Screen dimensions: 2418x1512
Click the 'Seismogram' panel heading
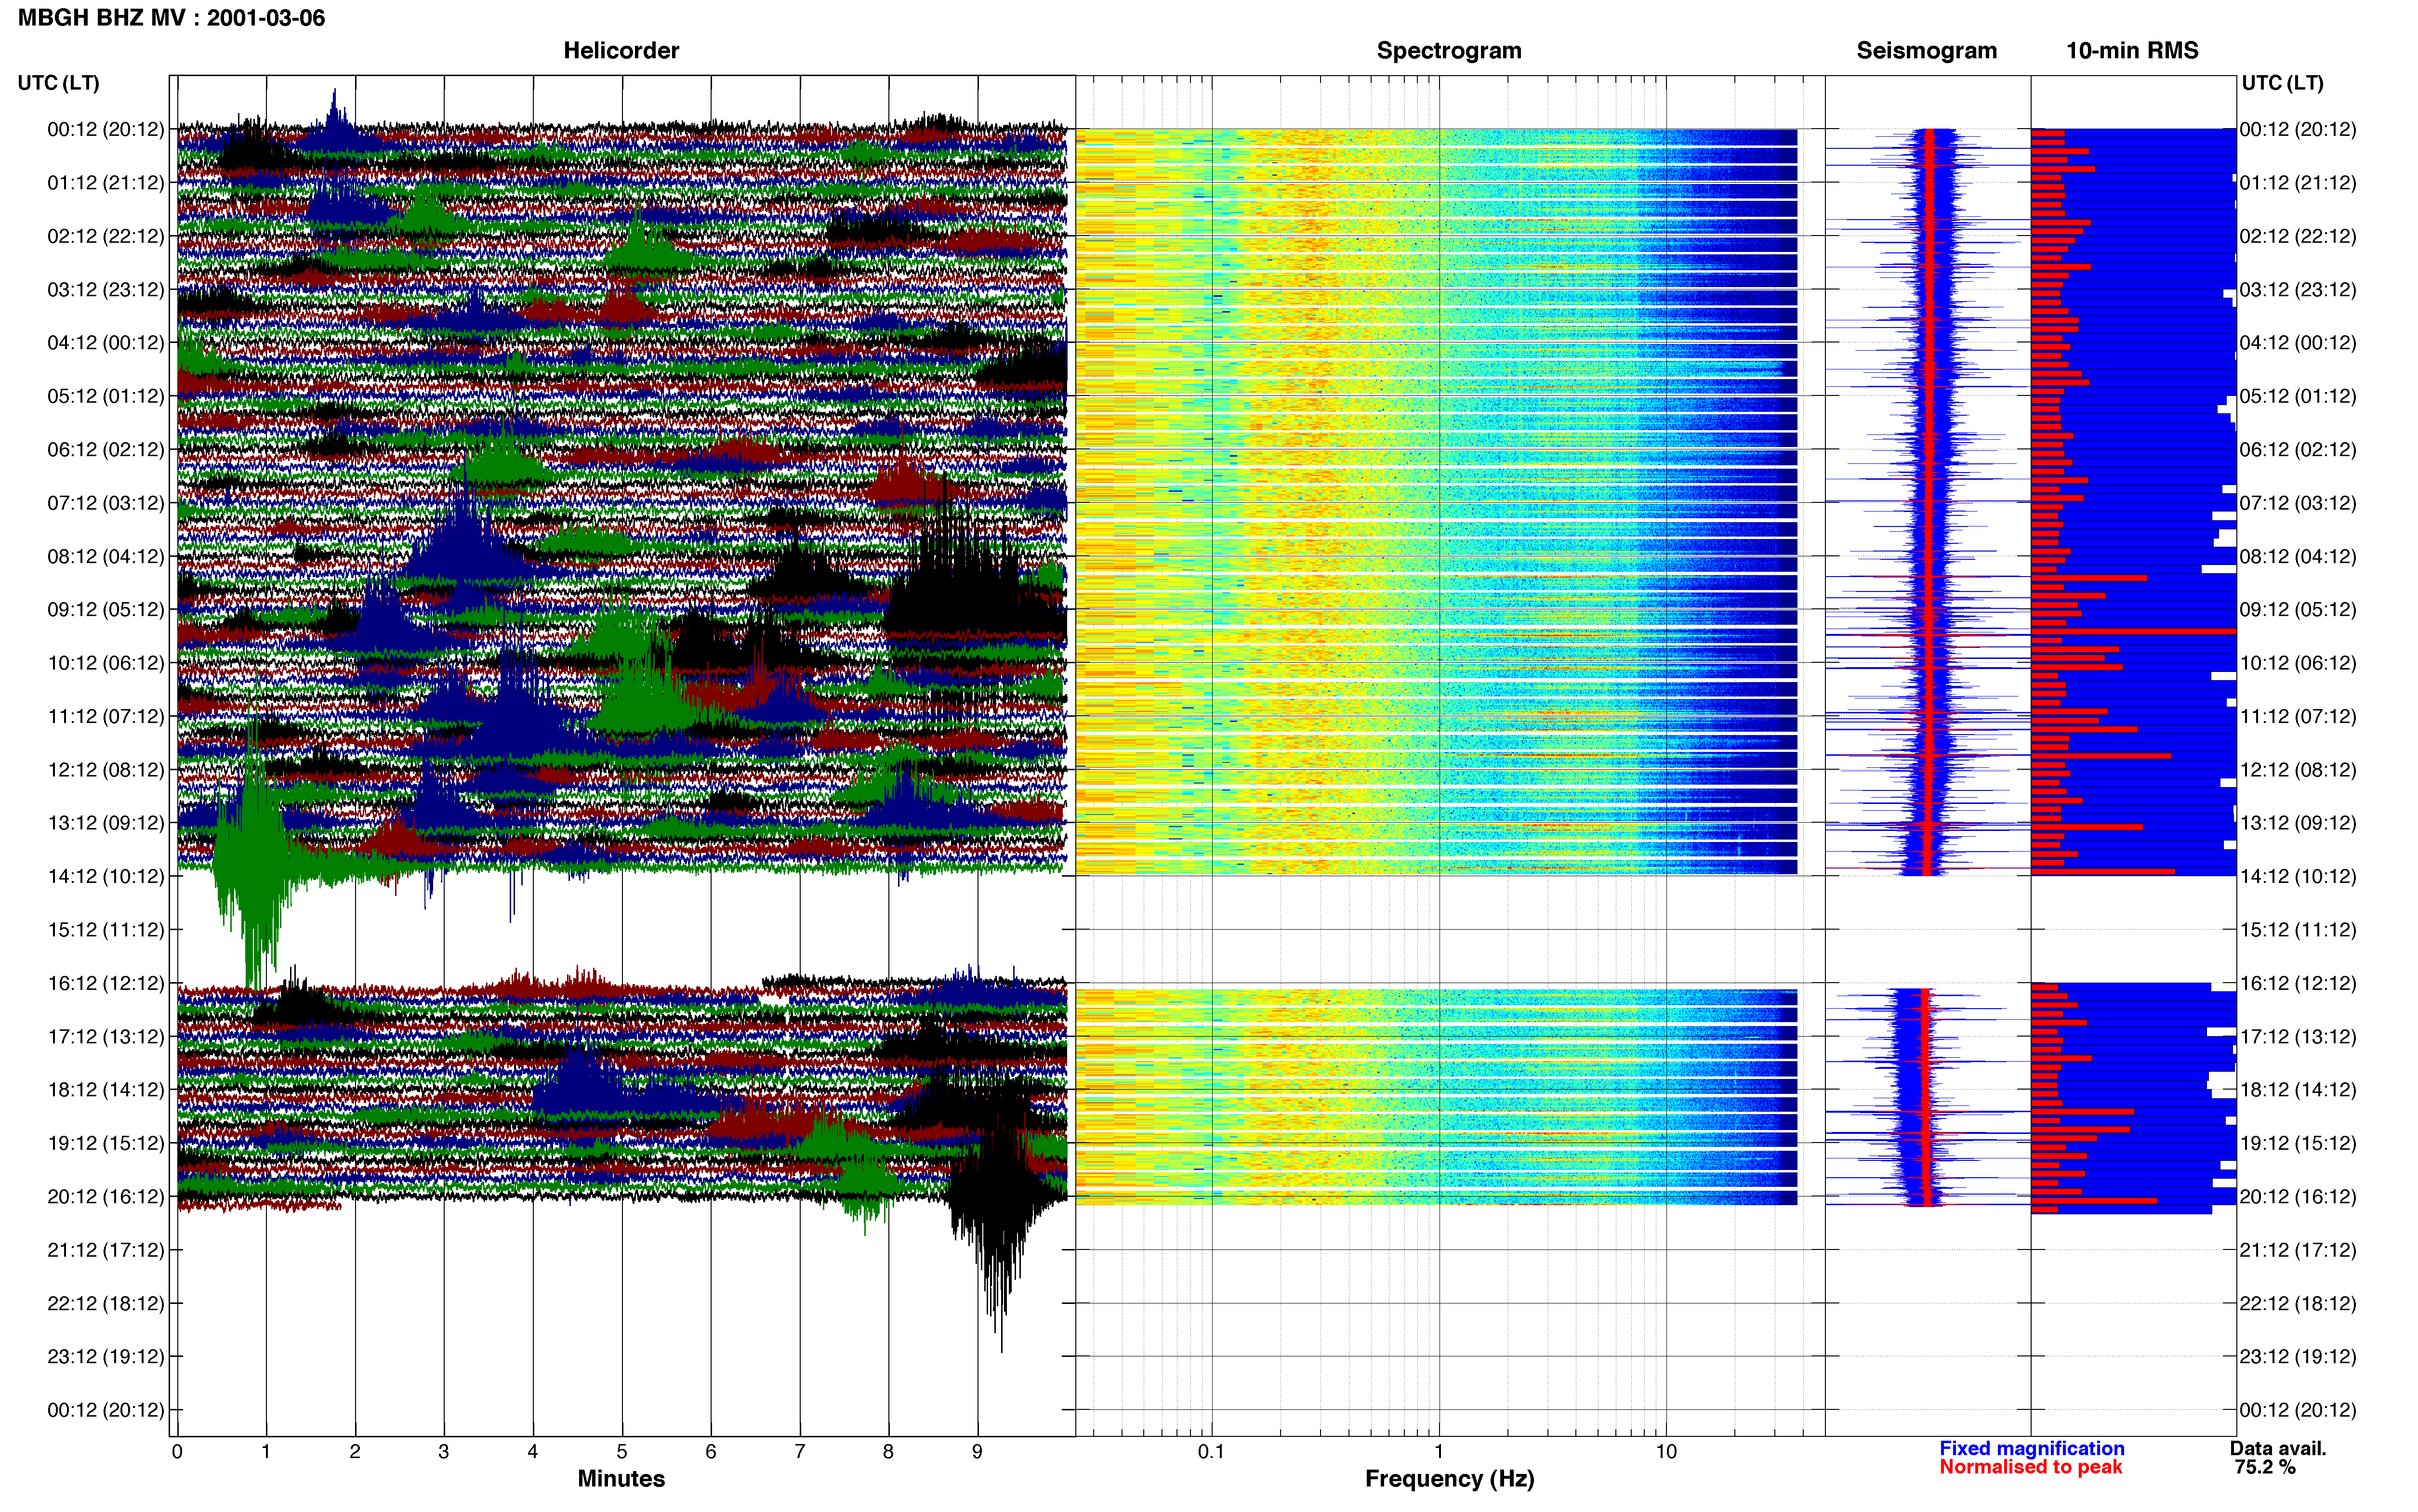[x=1926, y=50]
